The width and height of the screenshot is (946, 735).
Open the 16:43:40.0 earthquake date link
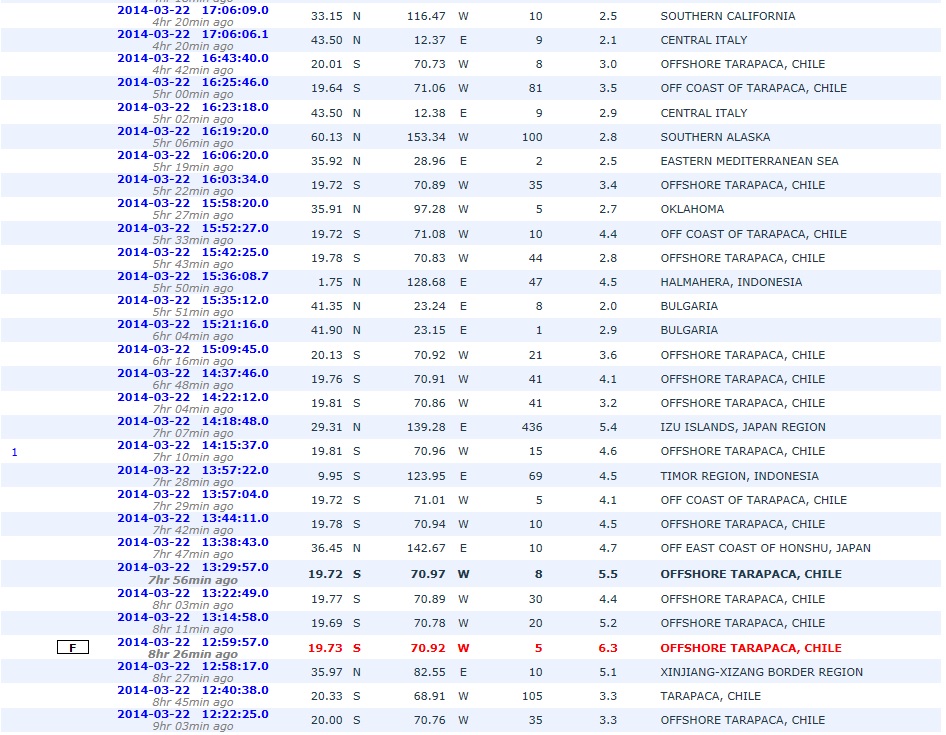193,59
